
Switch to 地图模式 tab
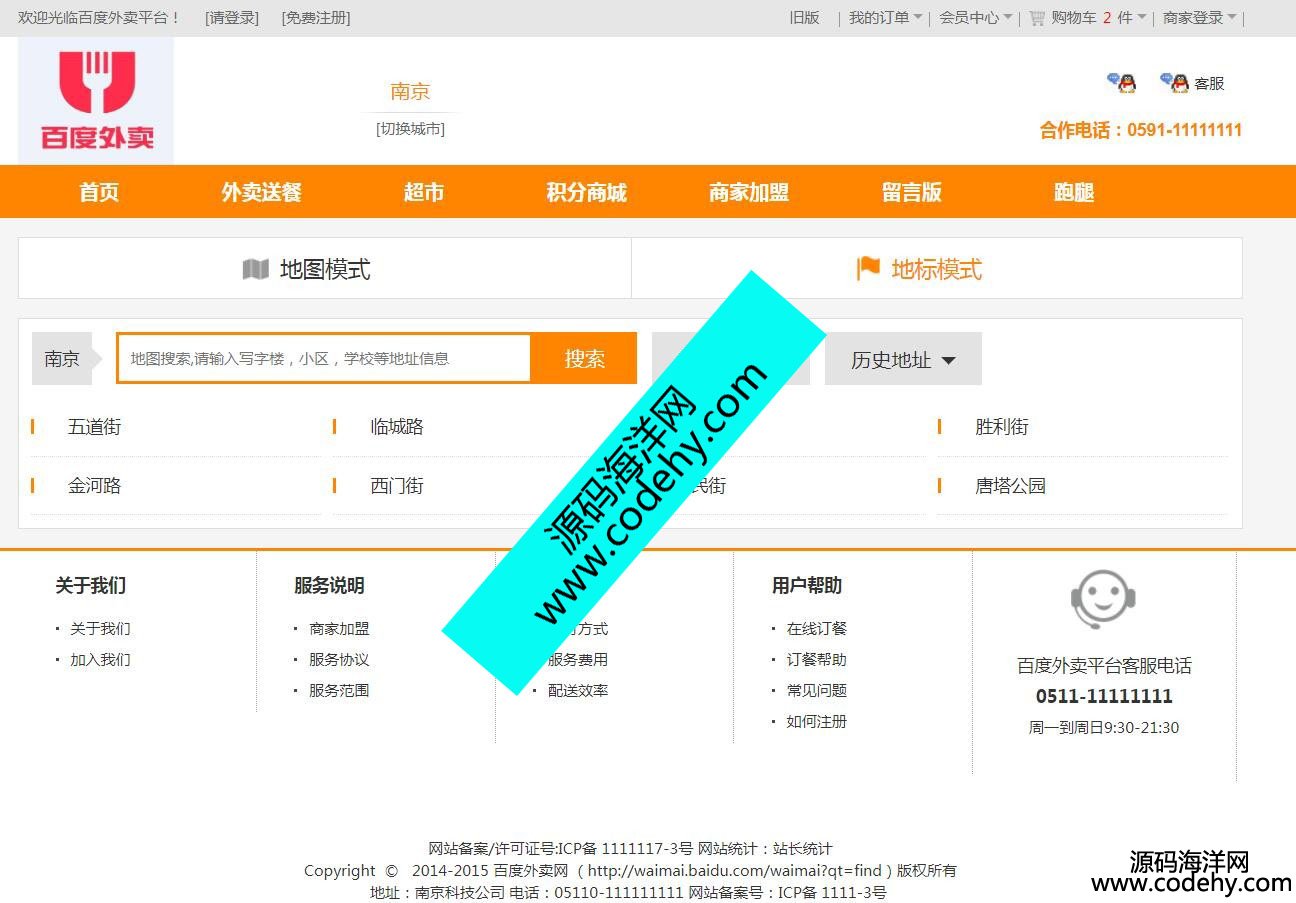click(325, 268)
